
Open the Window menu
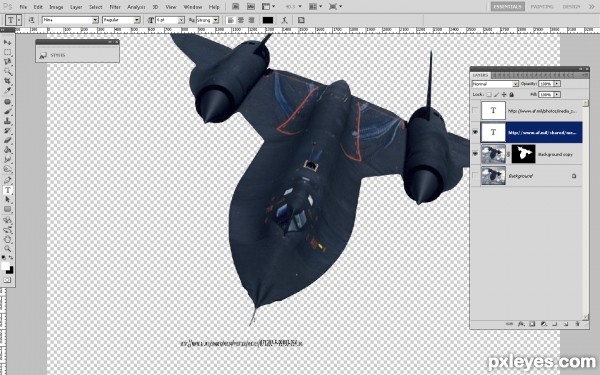(192, 7)
